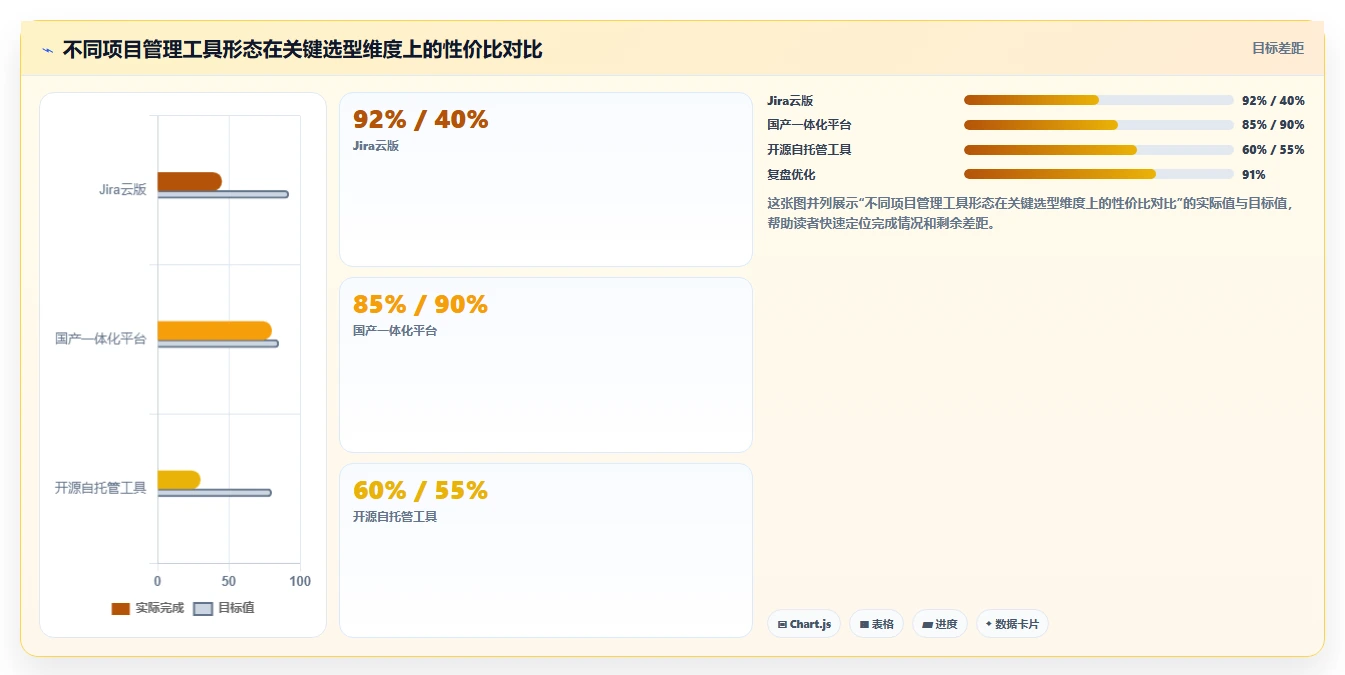1345x675 pixels.
Task: Click the dashboard title about 性价比对比
Action: 302,49
